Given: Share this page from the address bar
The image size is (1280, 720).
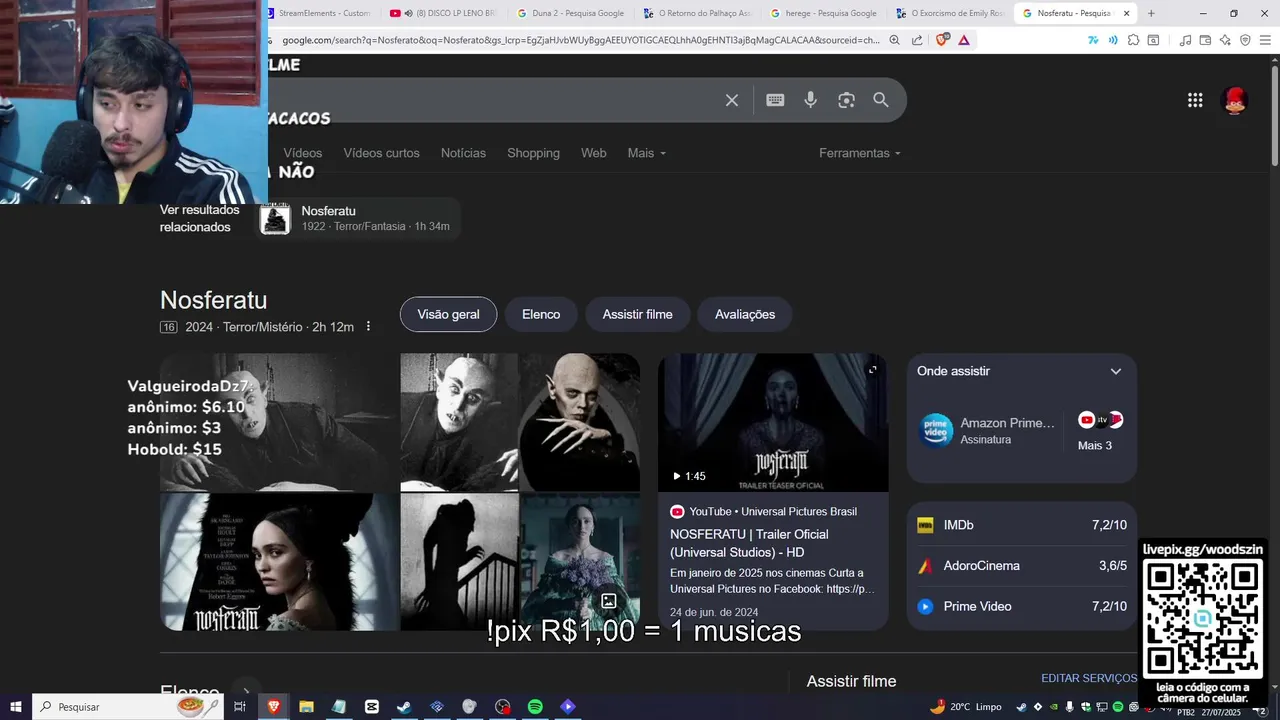Looking at the screenshot, I should tap(916, 40).
